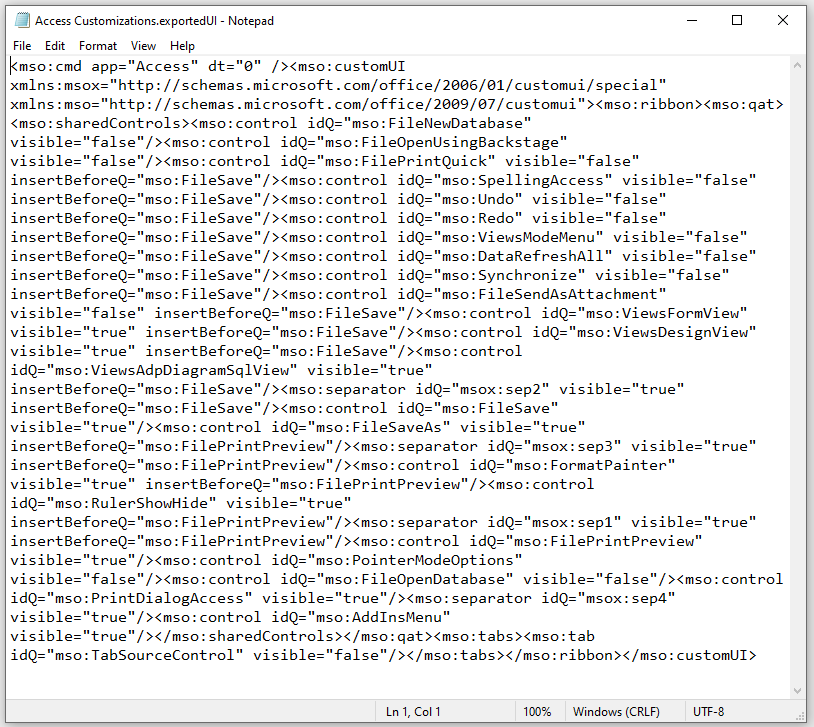Click the 100% zoom level in status bar

[x=537, y=711]
